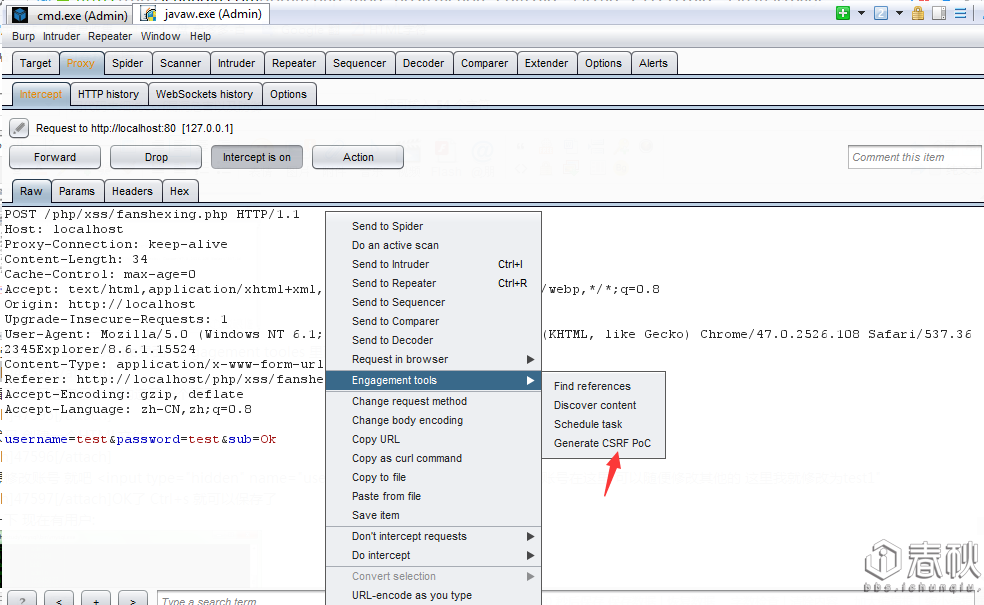The width and height of the screenshot is (984, 605).
Task: Click the Drop button
Action: coord(156,158)
